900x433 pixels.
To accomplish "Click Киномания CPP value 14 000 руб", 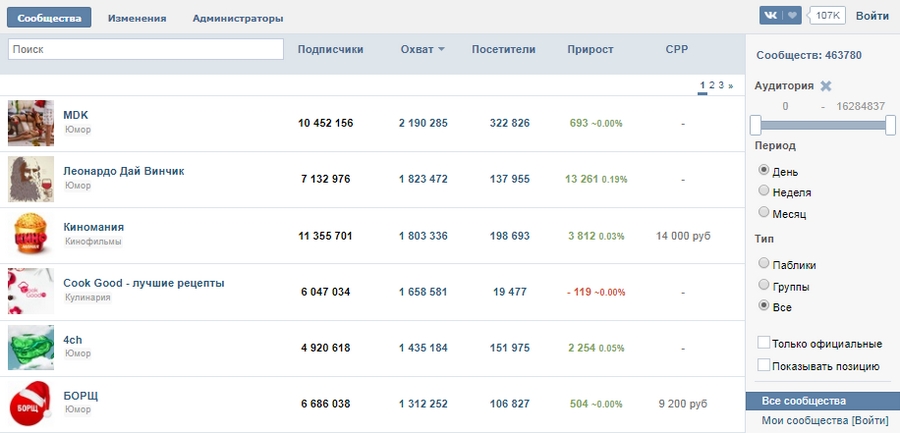I will [683, 235].
